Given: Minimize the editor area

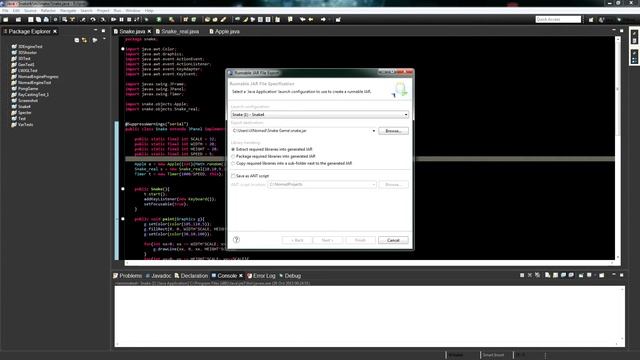Looking at the screenshot, I should [614, 31].
